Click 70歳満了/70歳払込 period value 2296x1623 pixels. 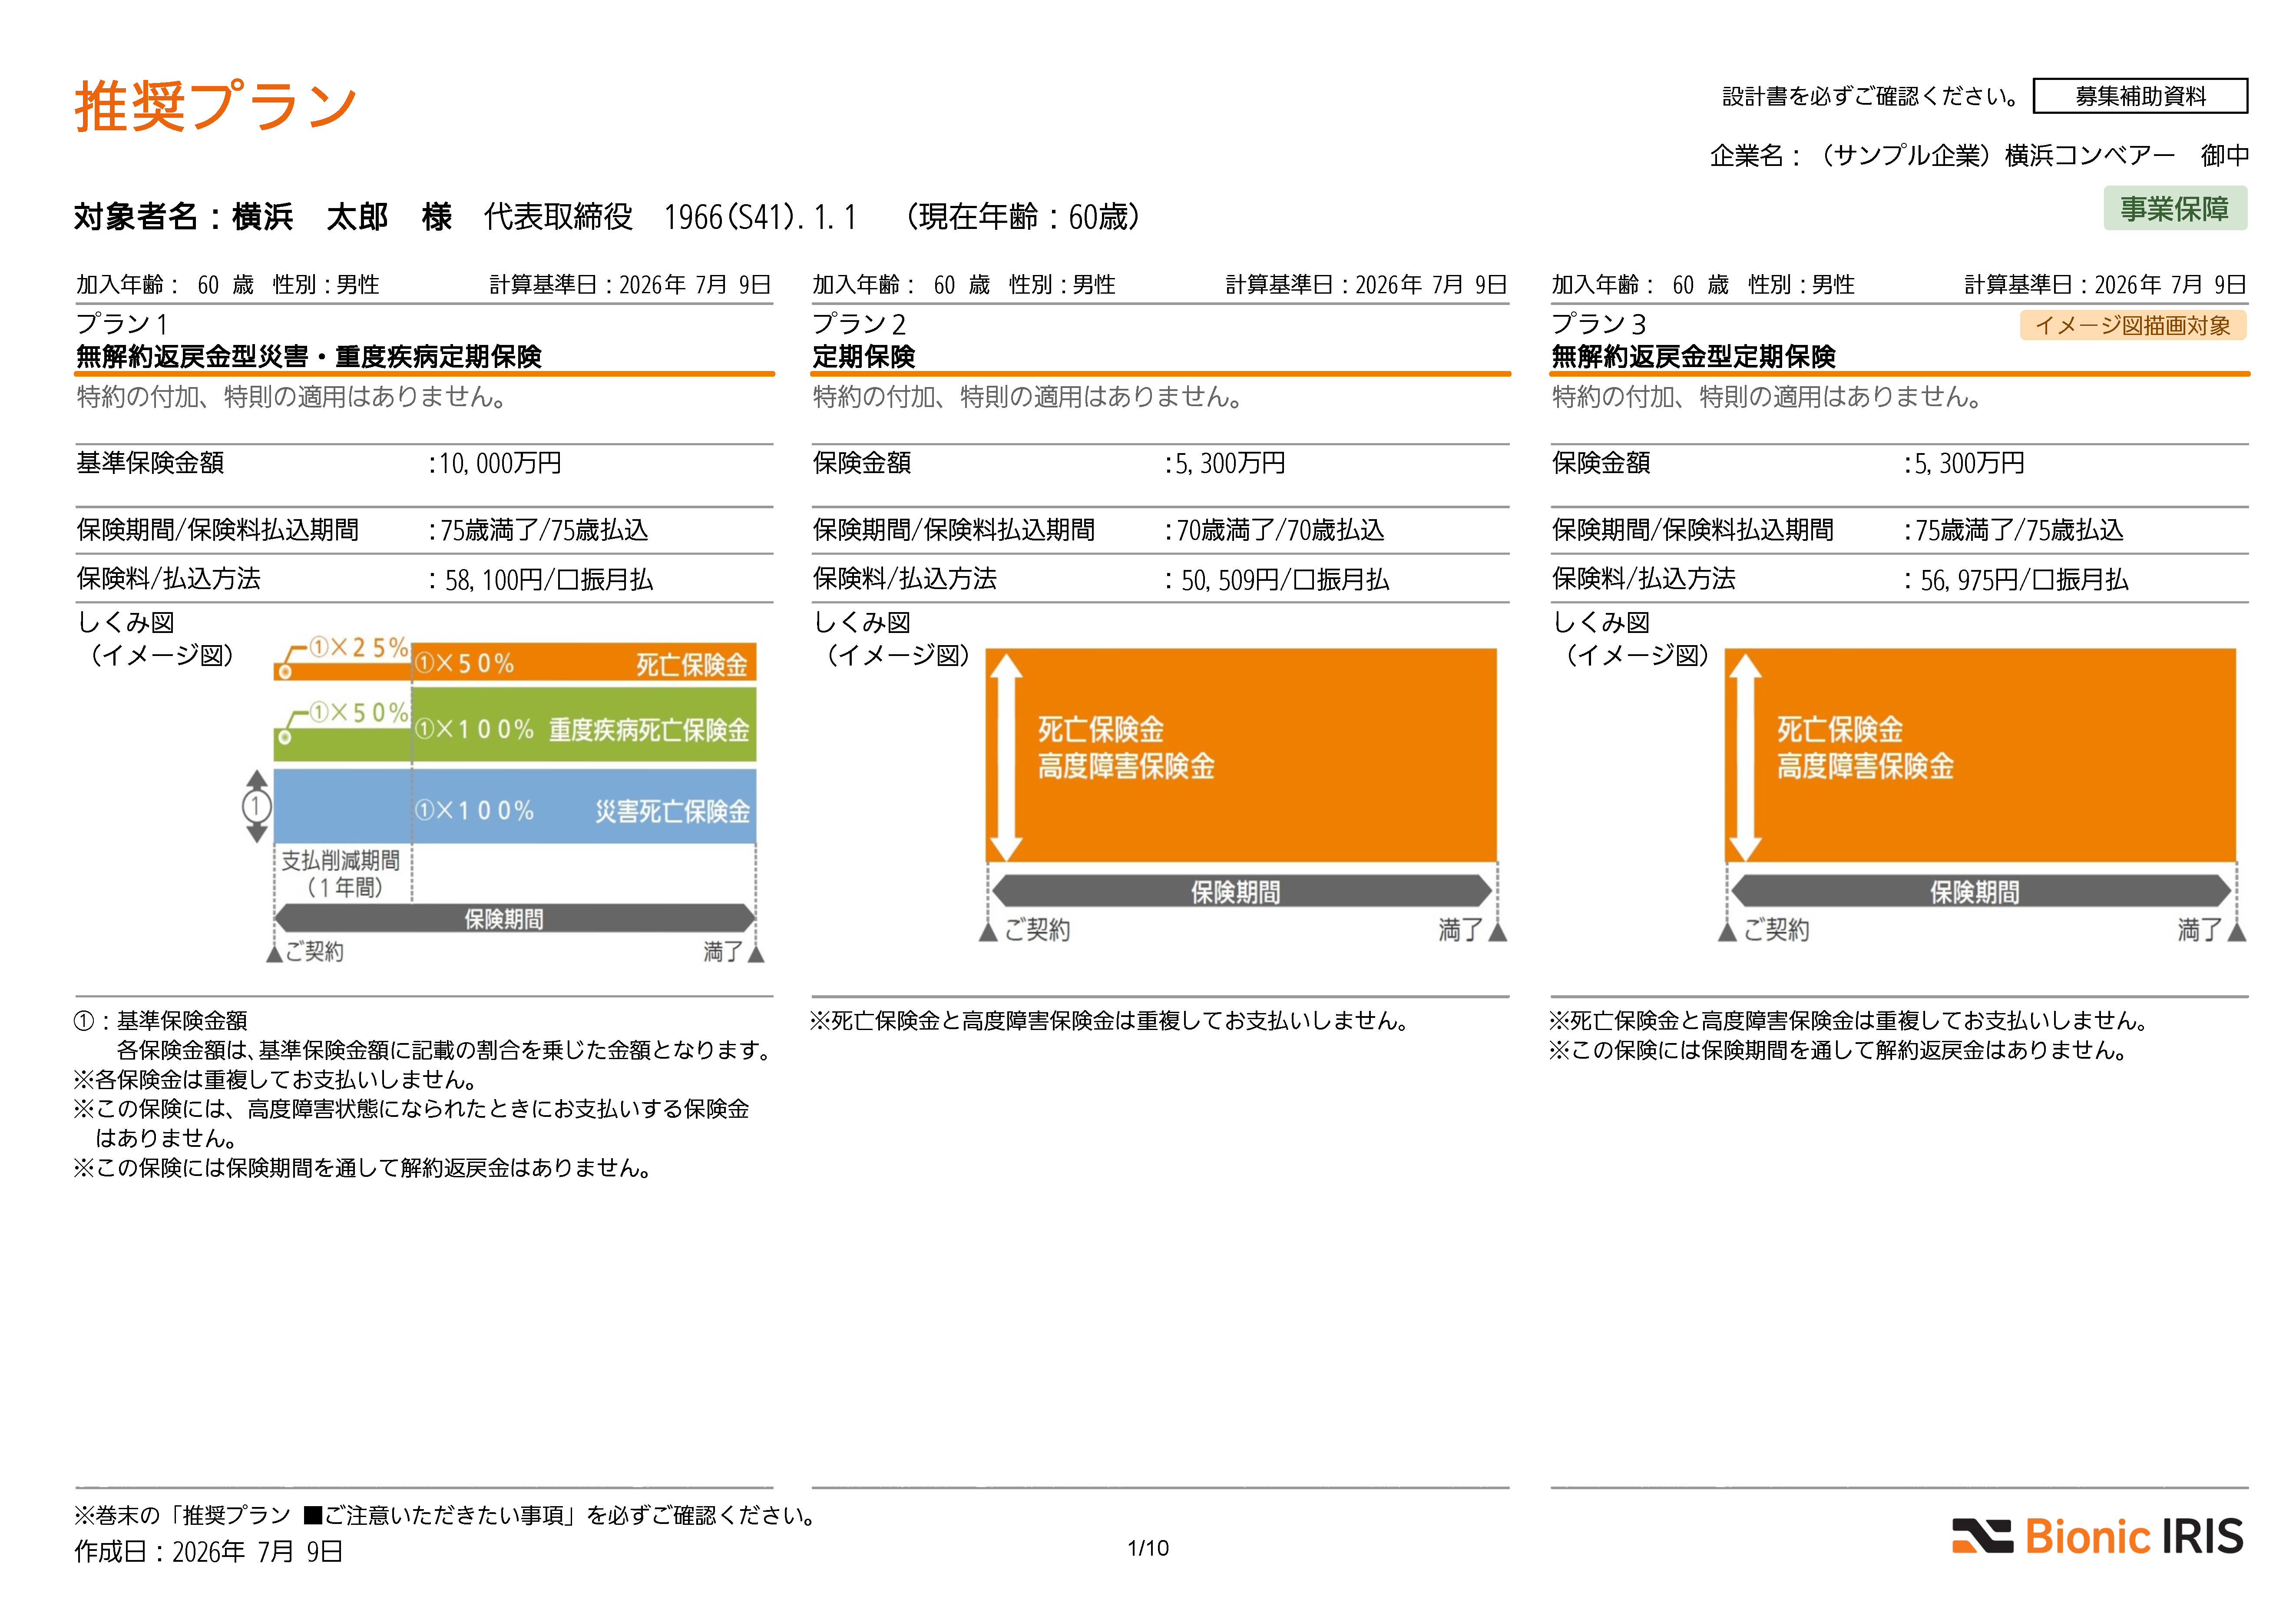coord(1280,530)
